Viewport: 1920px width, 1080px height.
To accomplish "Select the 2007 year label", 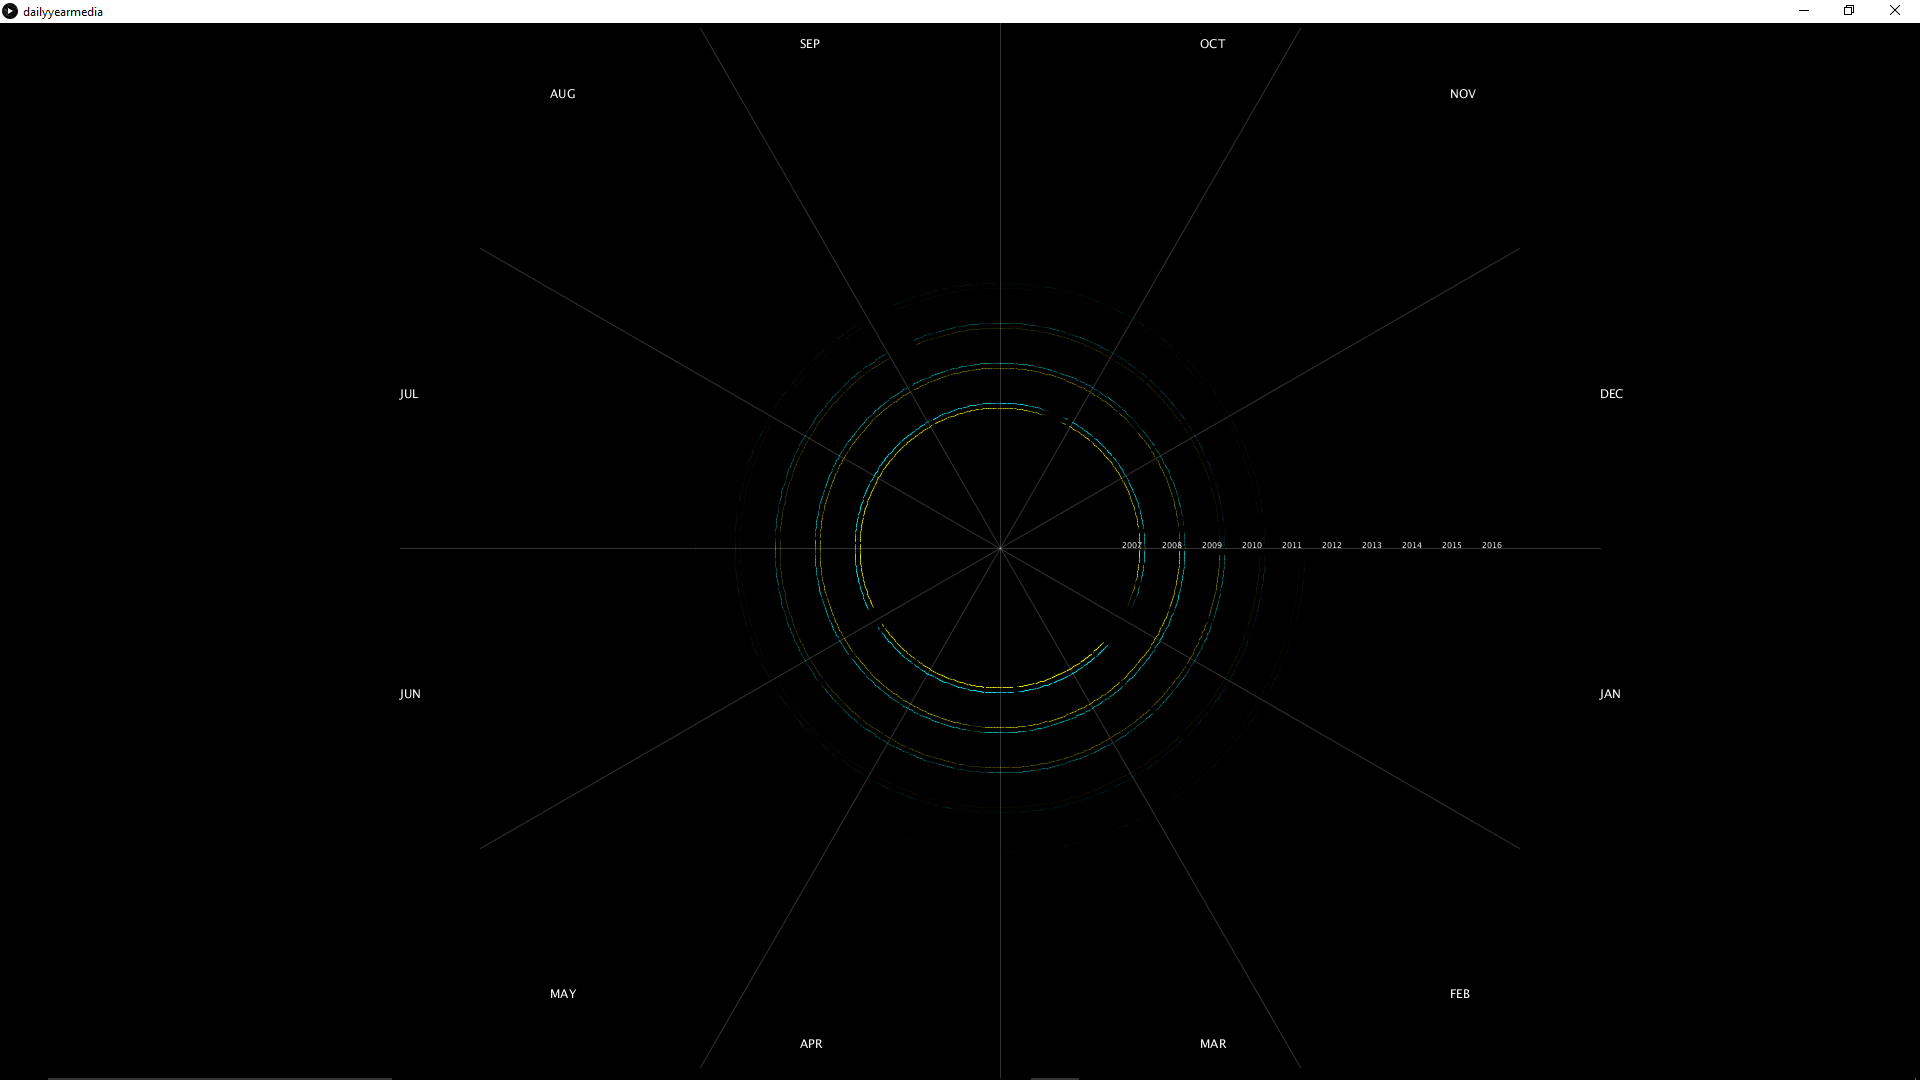I will coord(1131,546).
